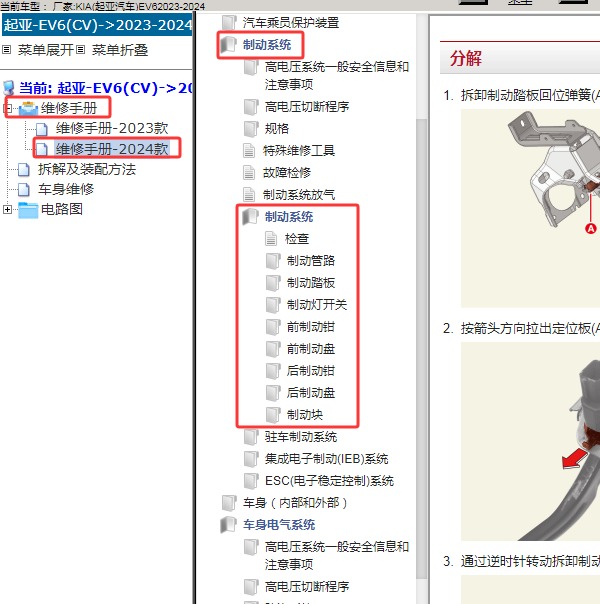Click book icon beside 汽车乘员保护装置
The height and width of the screenshot is (604, 600).
click(229, 23)
